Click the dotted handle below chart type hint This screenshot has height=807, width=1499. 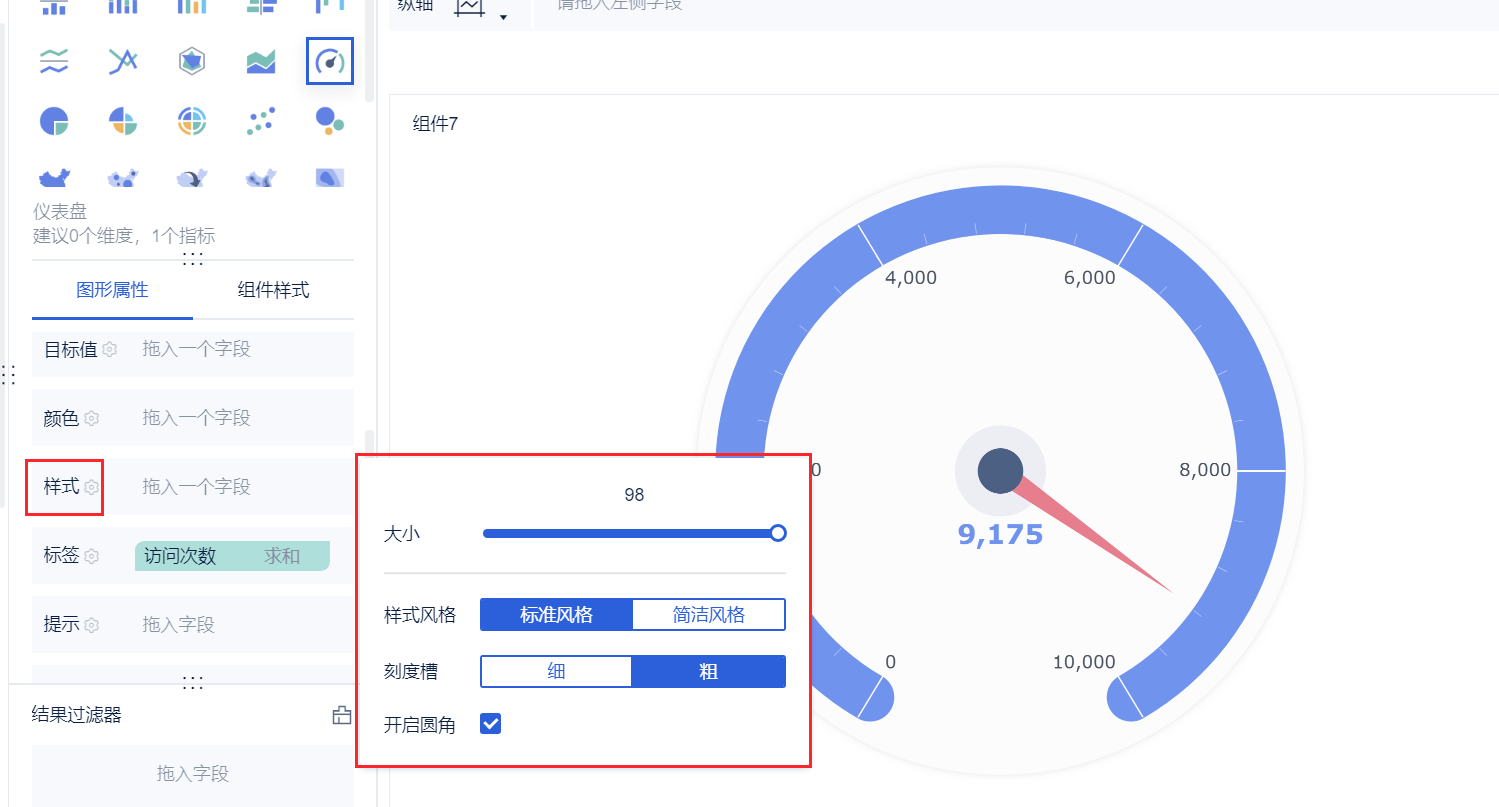[193, 259]
